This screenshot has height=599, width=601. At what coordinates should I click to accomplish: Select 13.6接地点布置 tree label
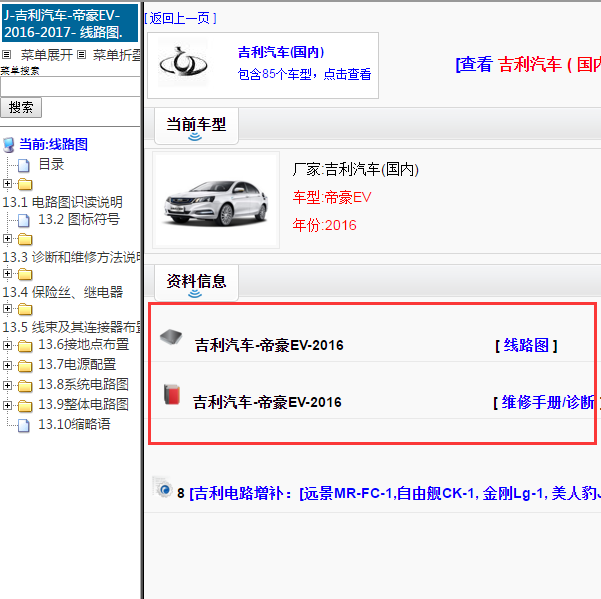pos(84,345)
